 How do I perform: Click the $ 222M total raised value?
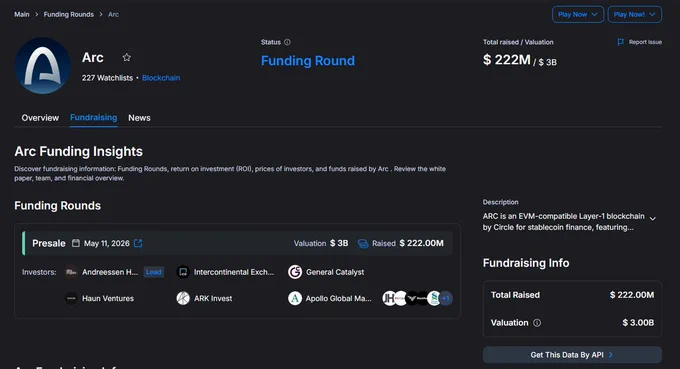507,60
